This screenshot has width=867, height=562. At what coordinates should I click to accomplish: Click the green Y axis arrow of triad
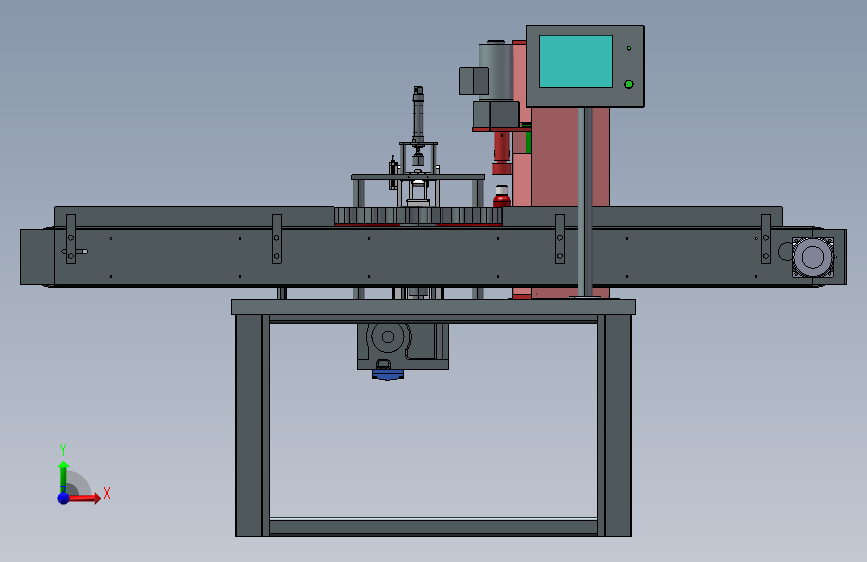(63, 477)
